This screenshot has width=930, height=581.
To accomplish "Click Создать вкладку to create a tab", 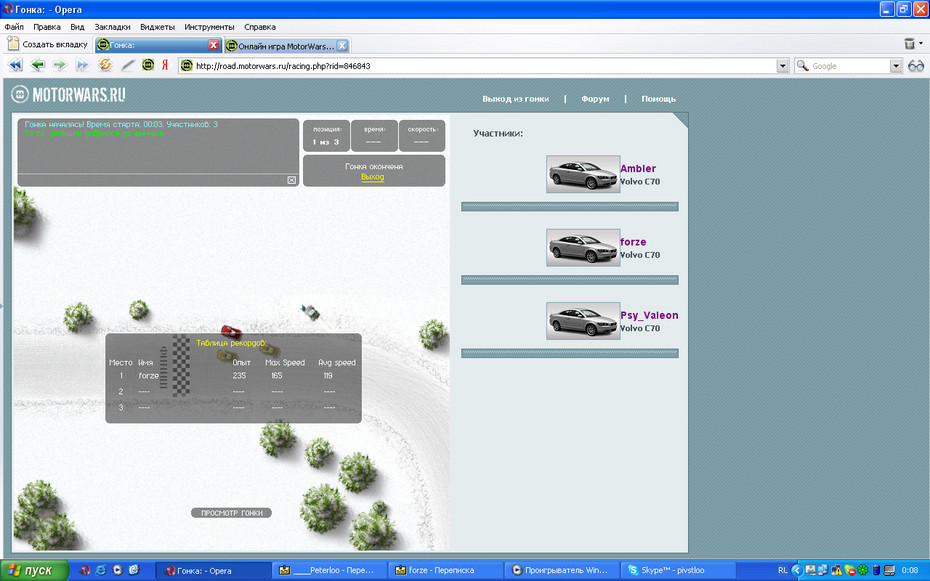I will [x=47, y=44].
